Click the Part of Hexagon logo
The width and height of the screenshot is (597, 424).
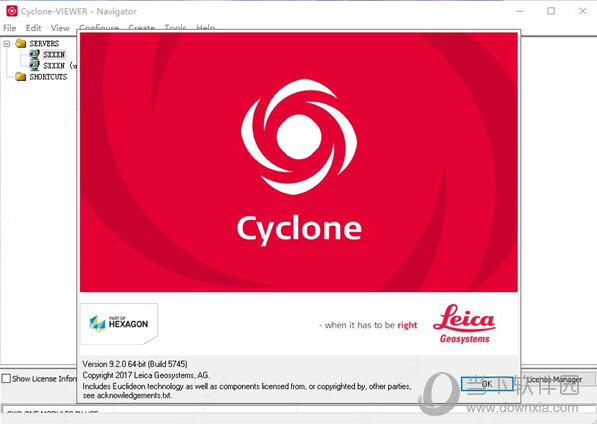coord(119,324)
